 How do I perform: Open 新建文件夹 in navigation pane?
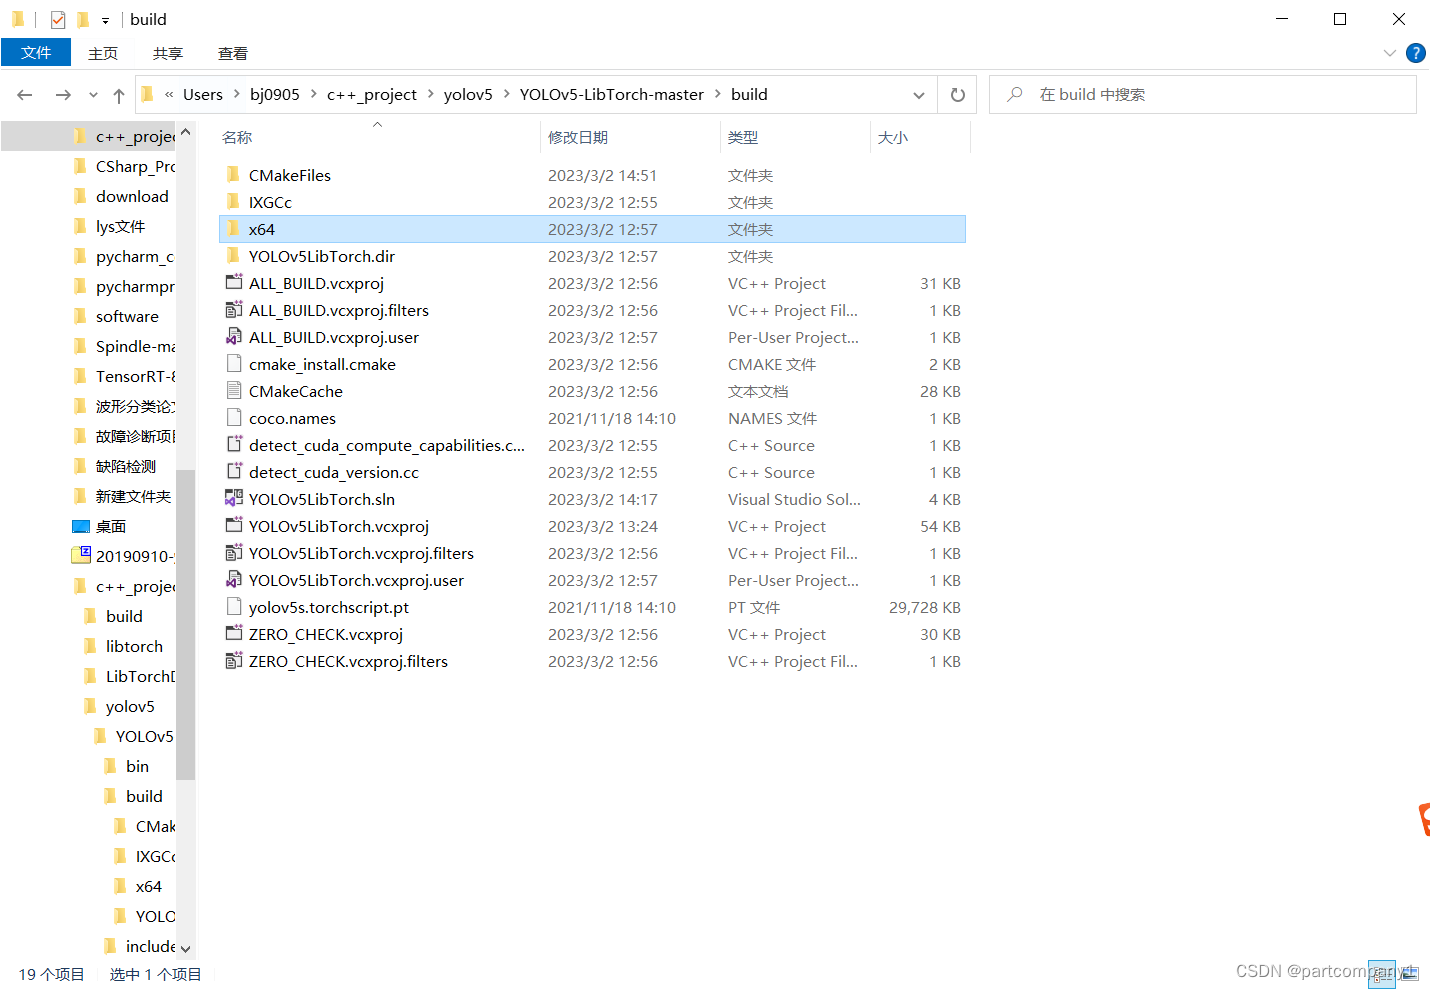click(x=133, y=496)
